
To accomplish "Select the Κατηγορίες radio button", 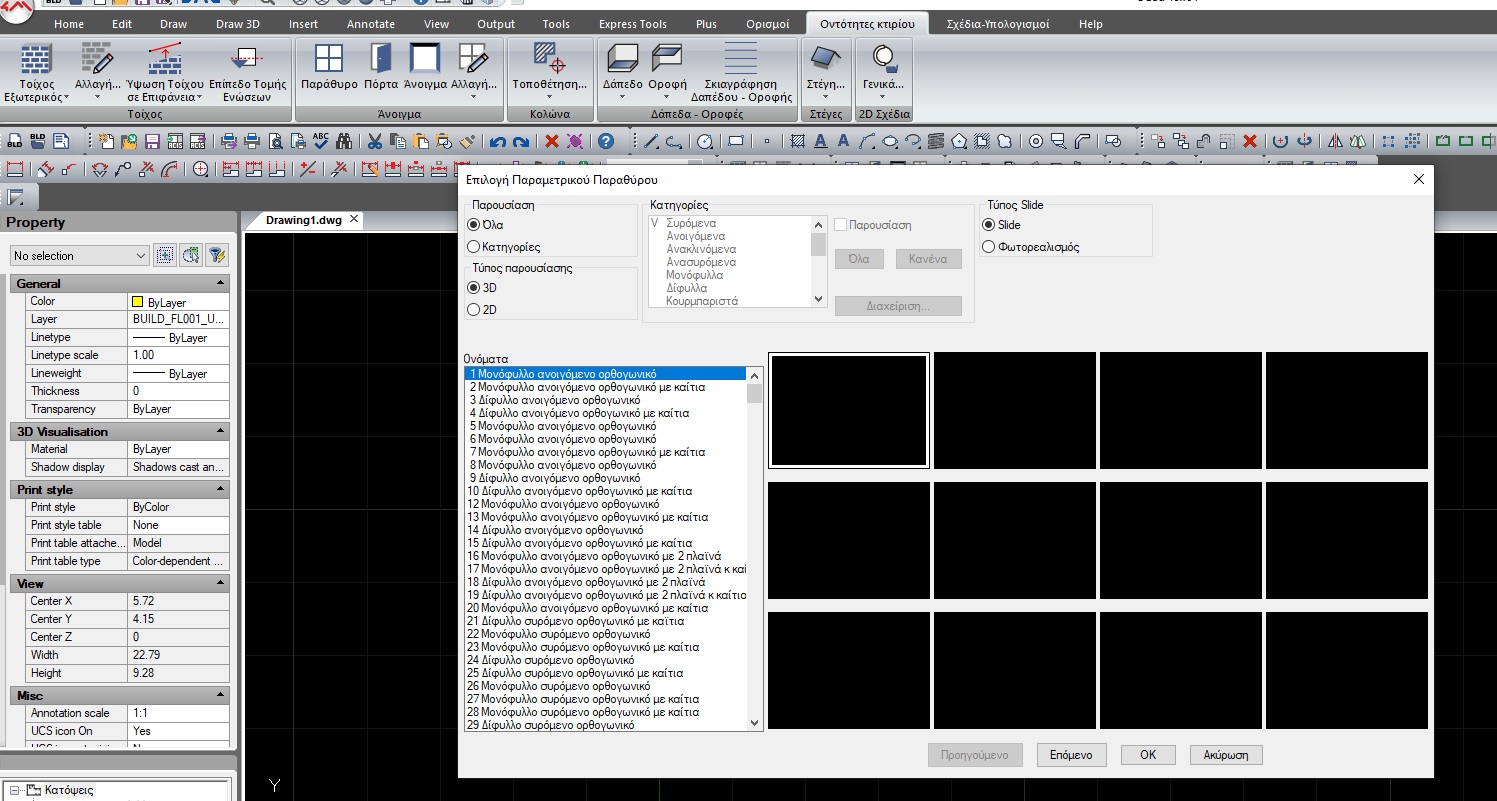I will point(474,246).
